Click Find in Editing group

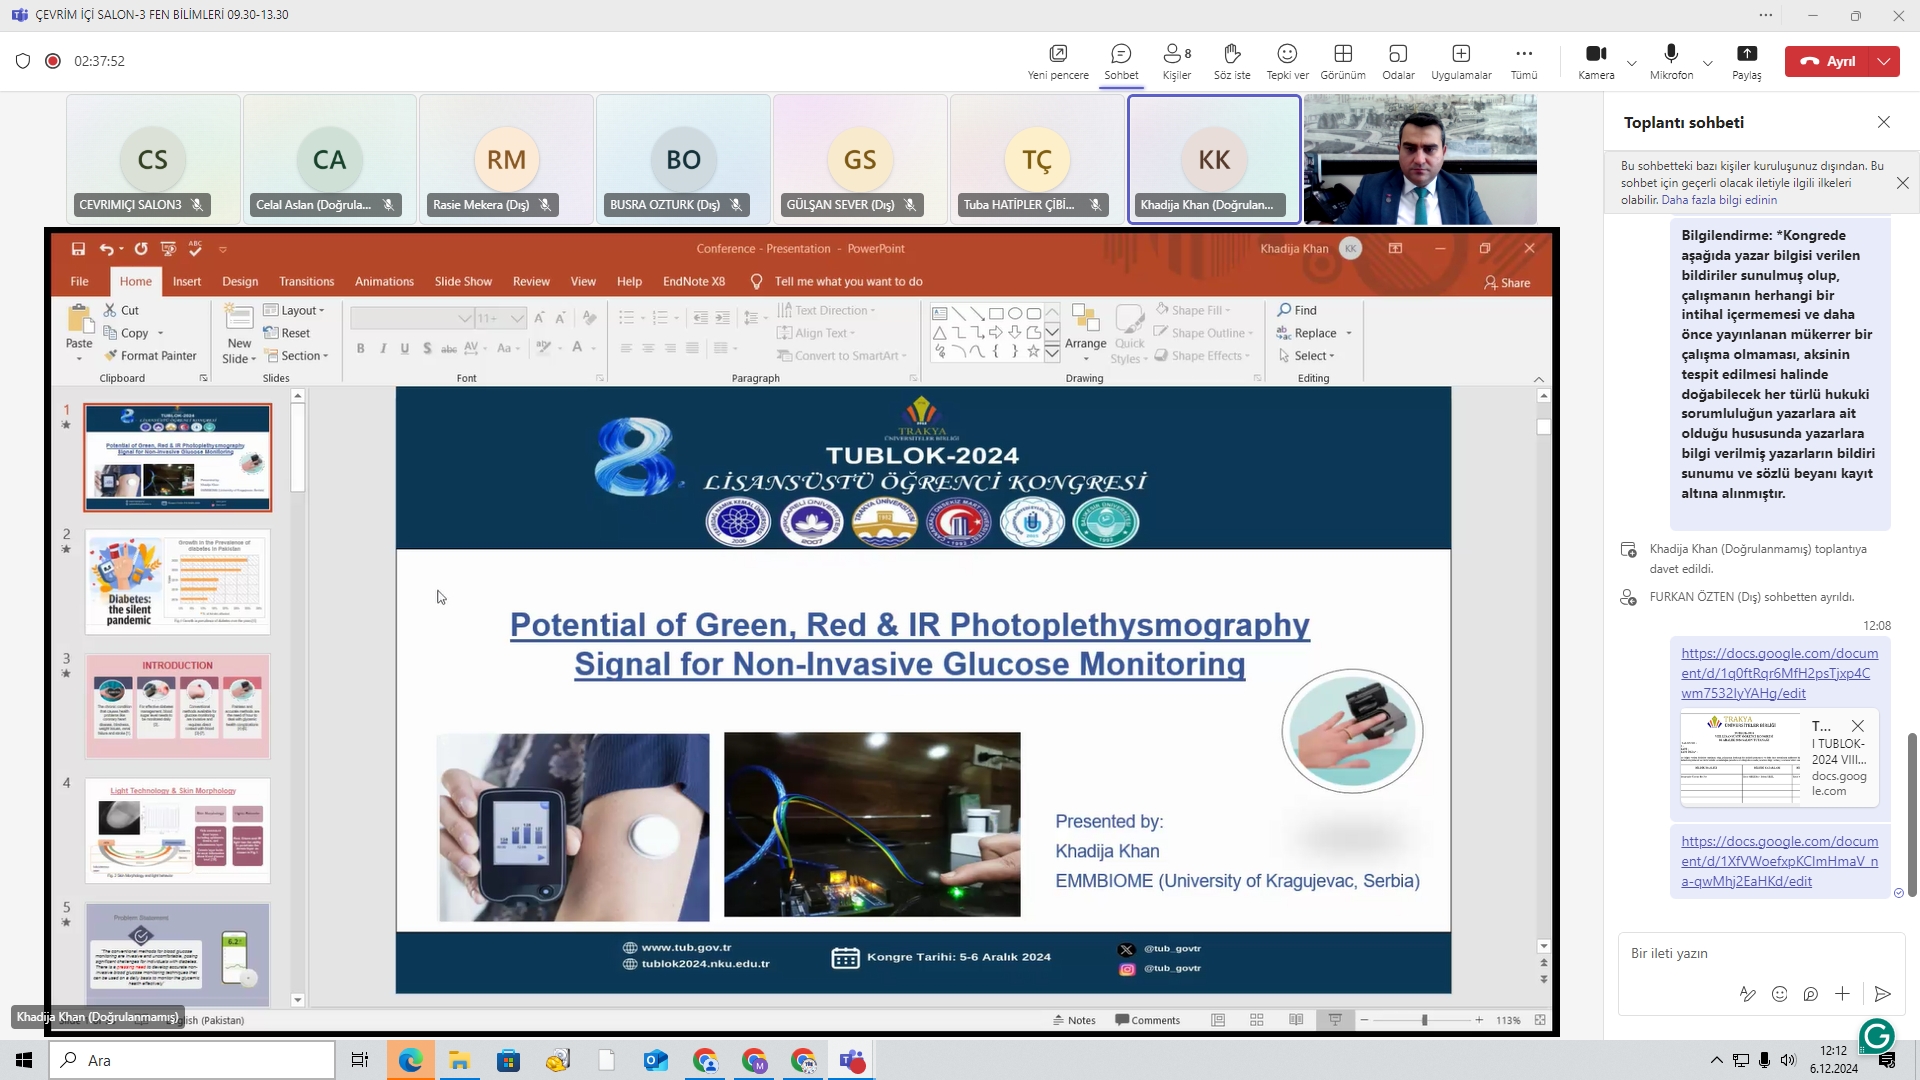[1297, 310]
